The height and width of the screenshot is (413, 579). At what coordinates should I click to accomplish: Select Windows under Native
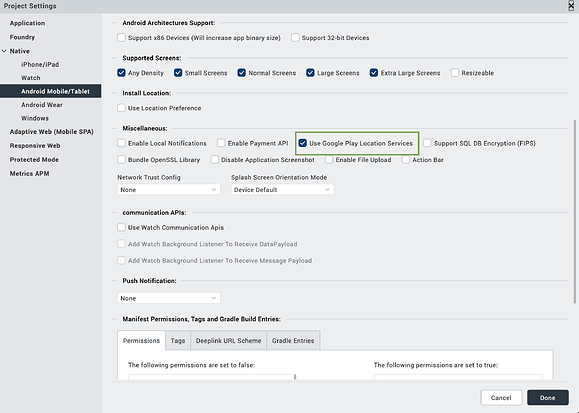pyautogui.click(x=35, y=118)
